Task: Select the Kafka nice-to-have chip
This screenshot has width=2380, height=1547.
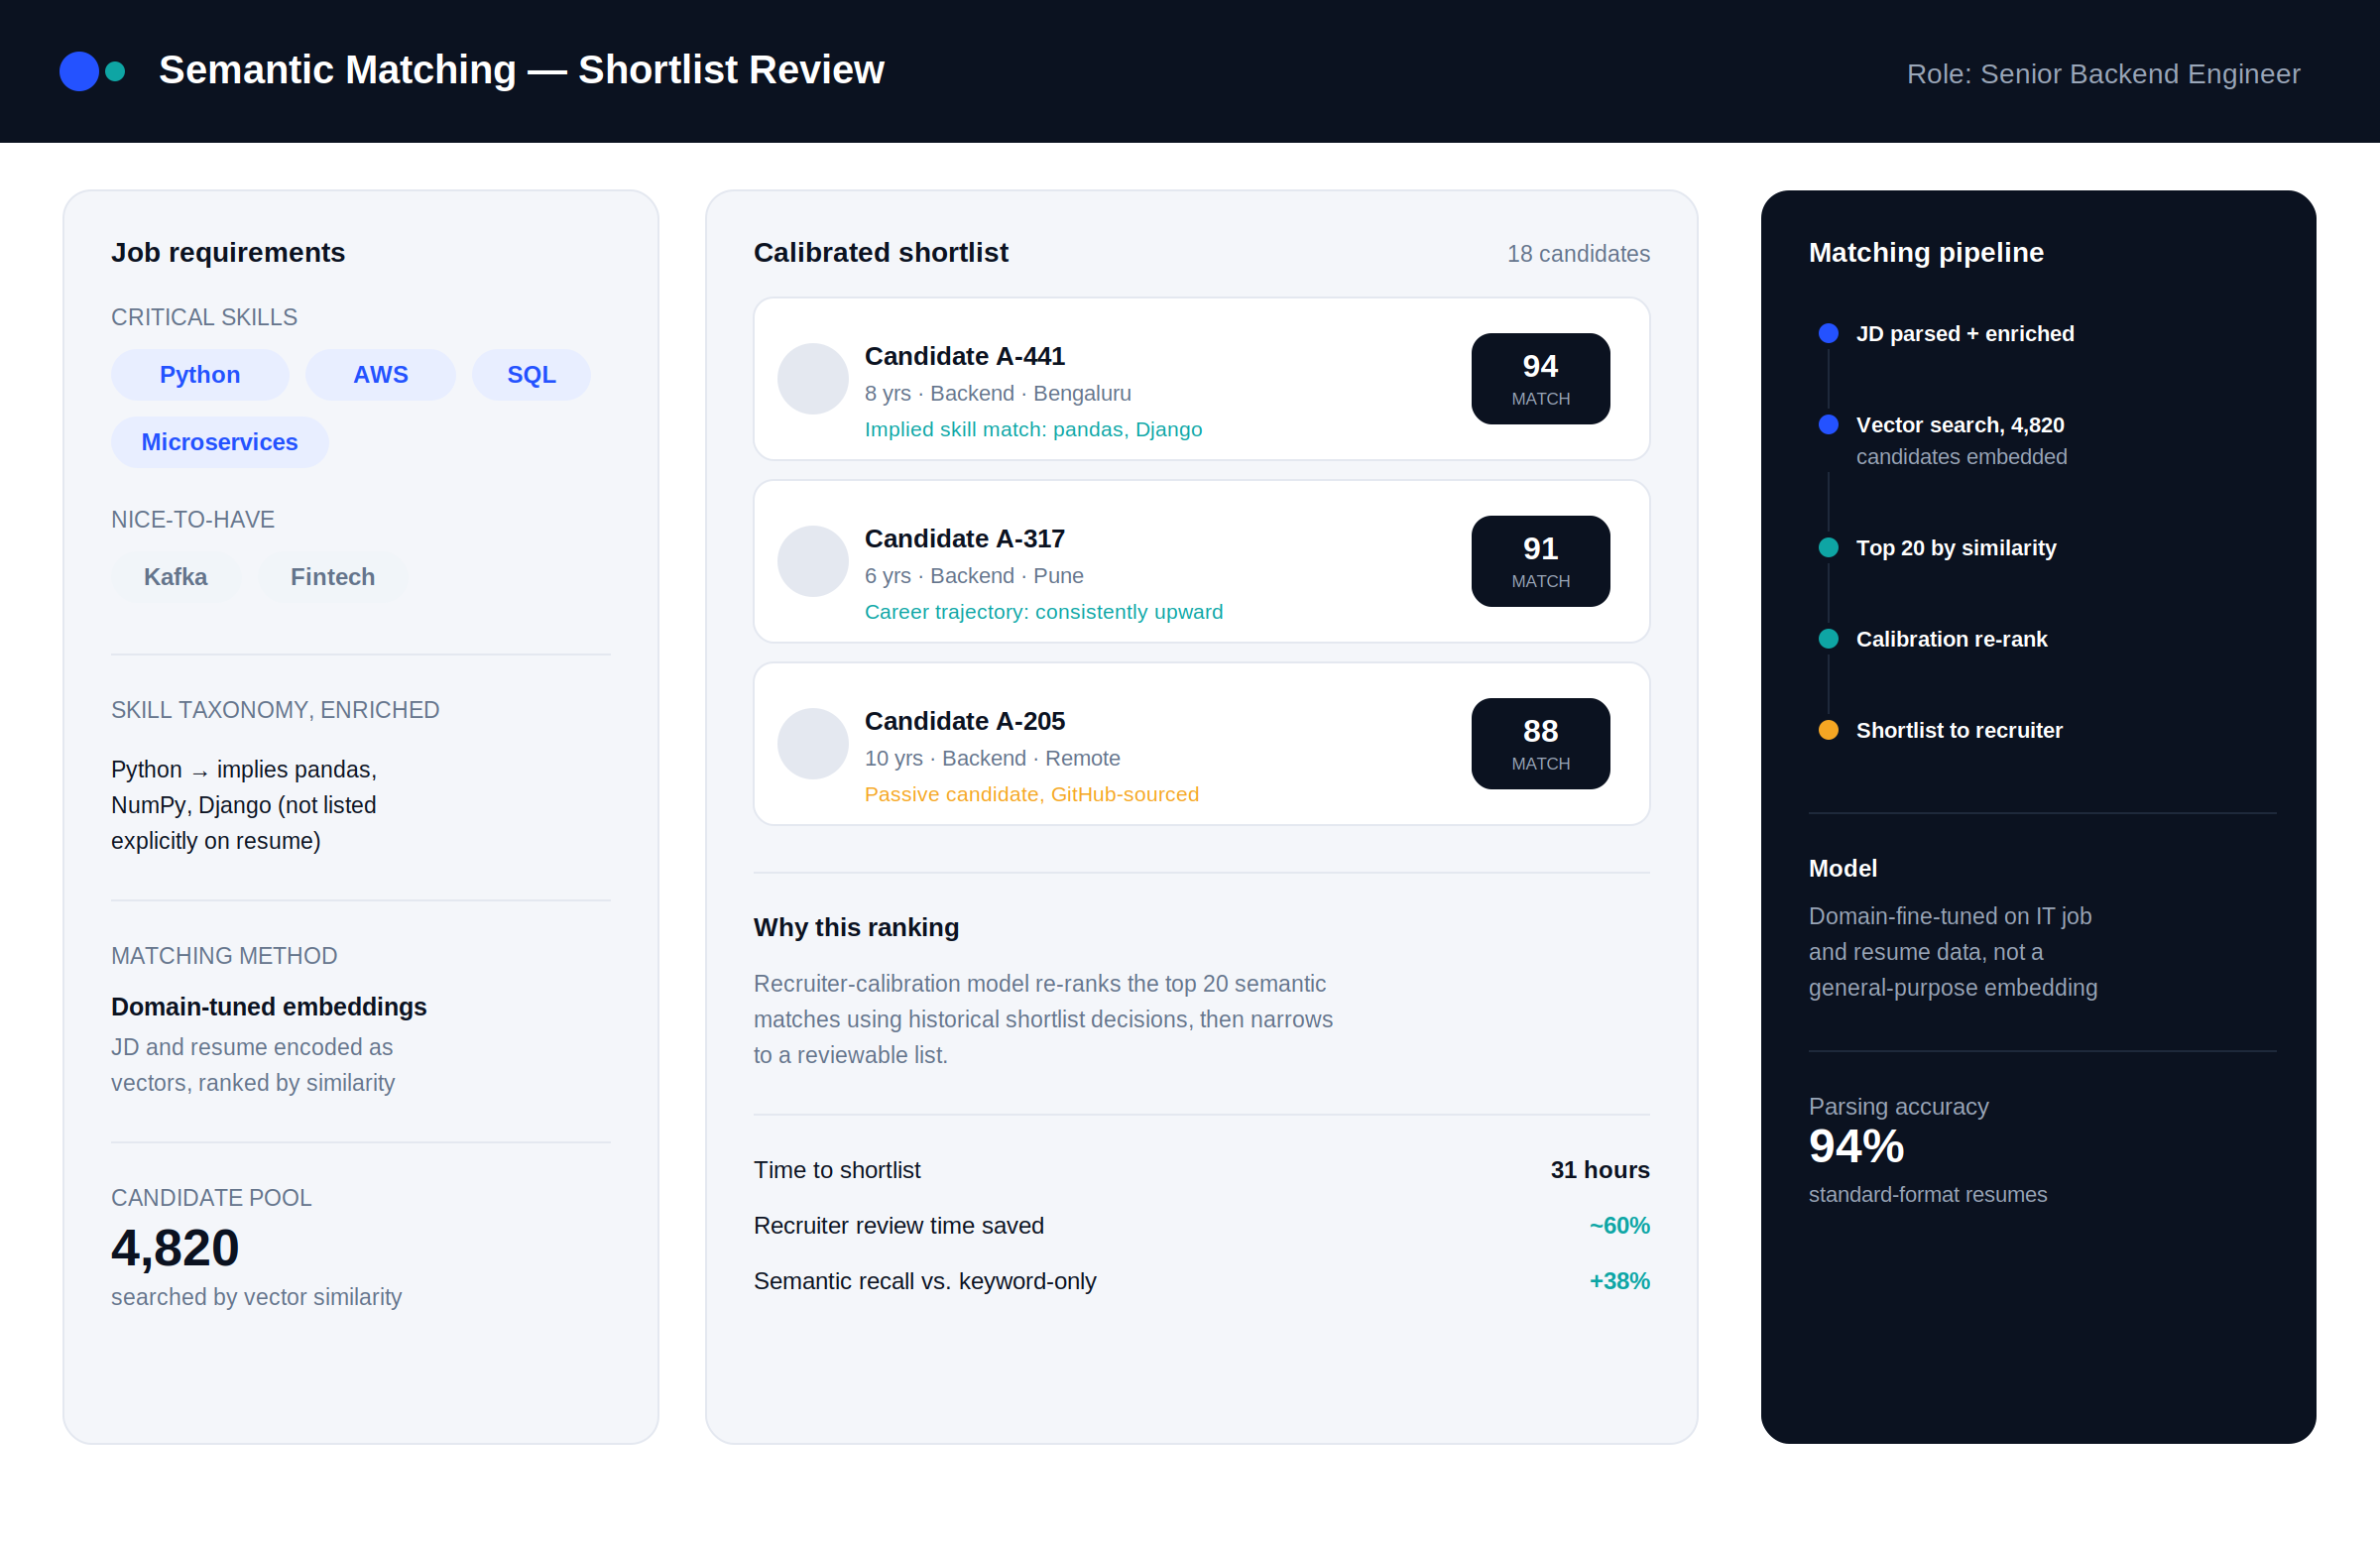Action: click(x=176, y=577)
